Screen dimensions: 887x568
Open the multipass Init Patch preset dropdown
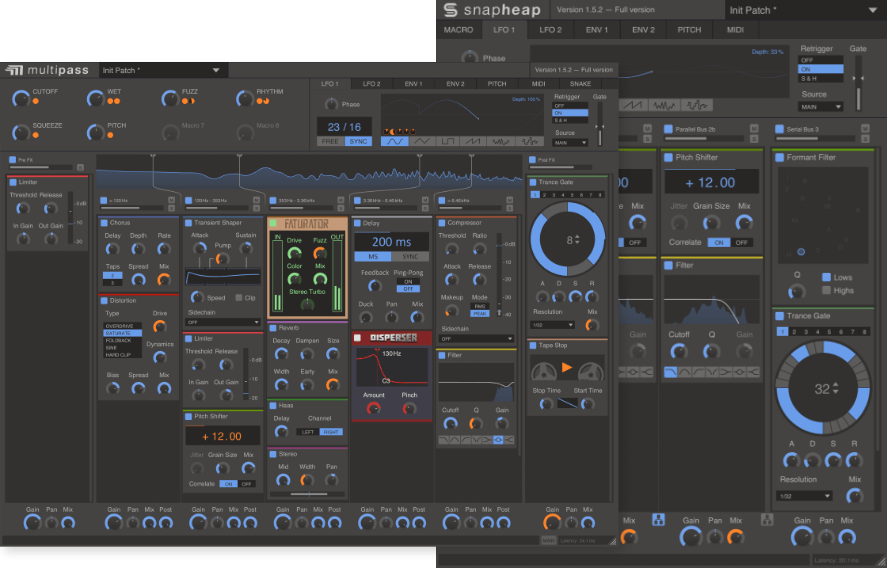[x=160, y=70]
